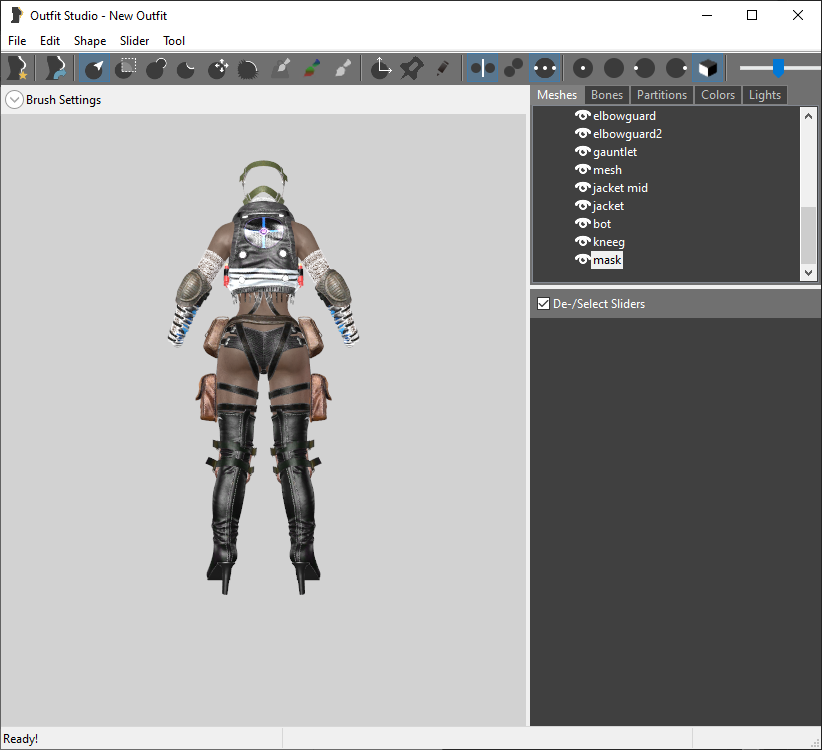
Task: Select the jacket mid mesh name
Action: tap(620, 188)
